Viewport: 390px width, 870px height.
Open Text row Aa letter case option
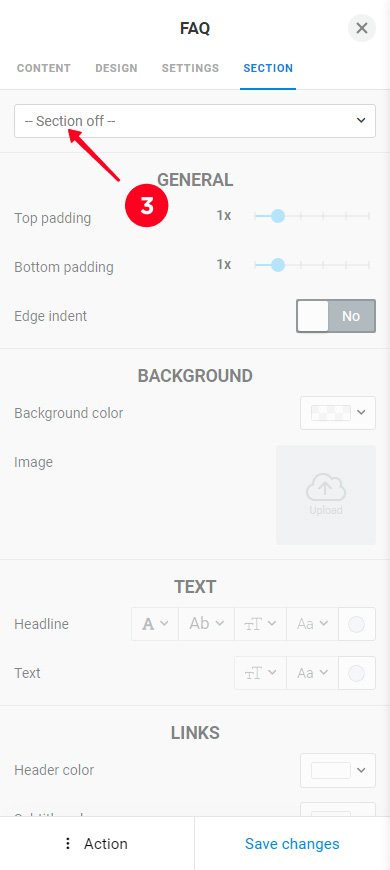[312, 673]
